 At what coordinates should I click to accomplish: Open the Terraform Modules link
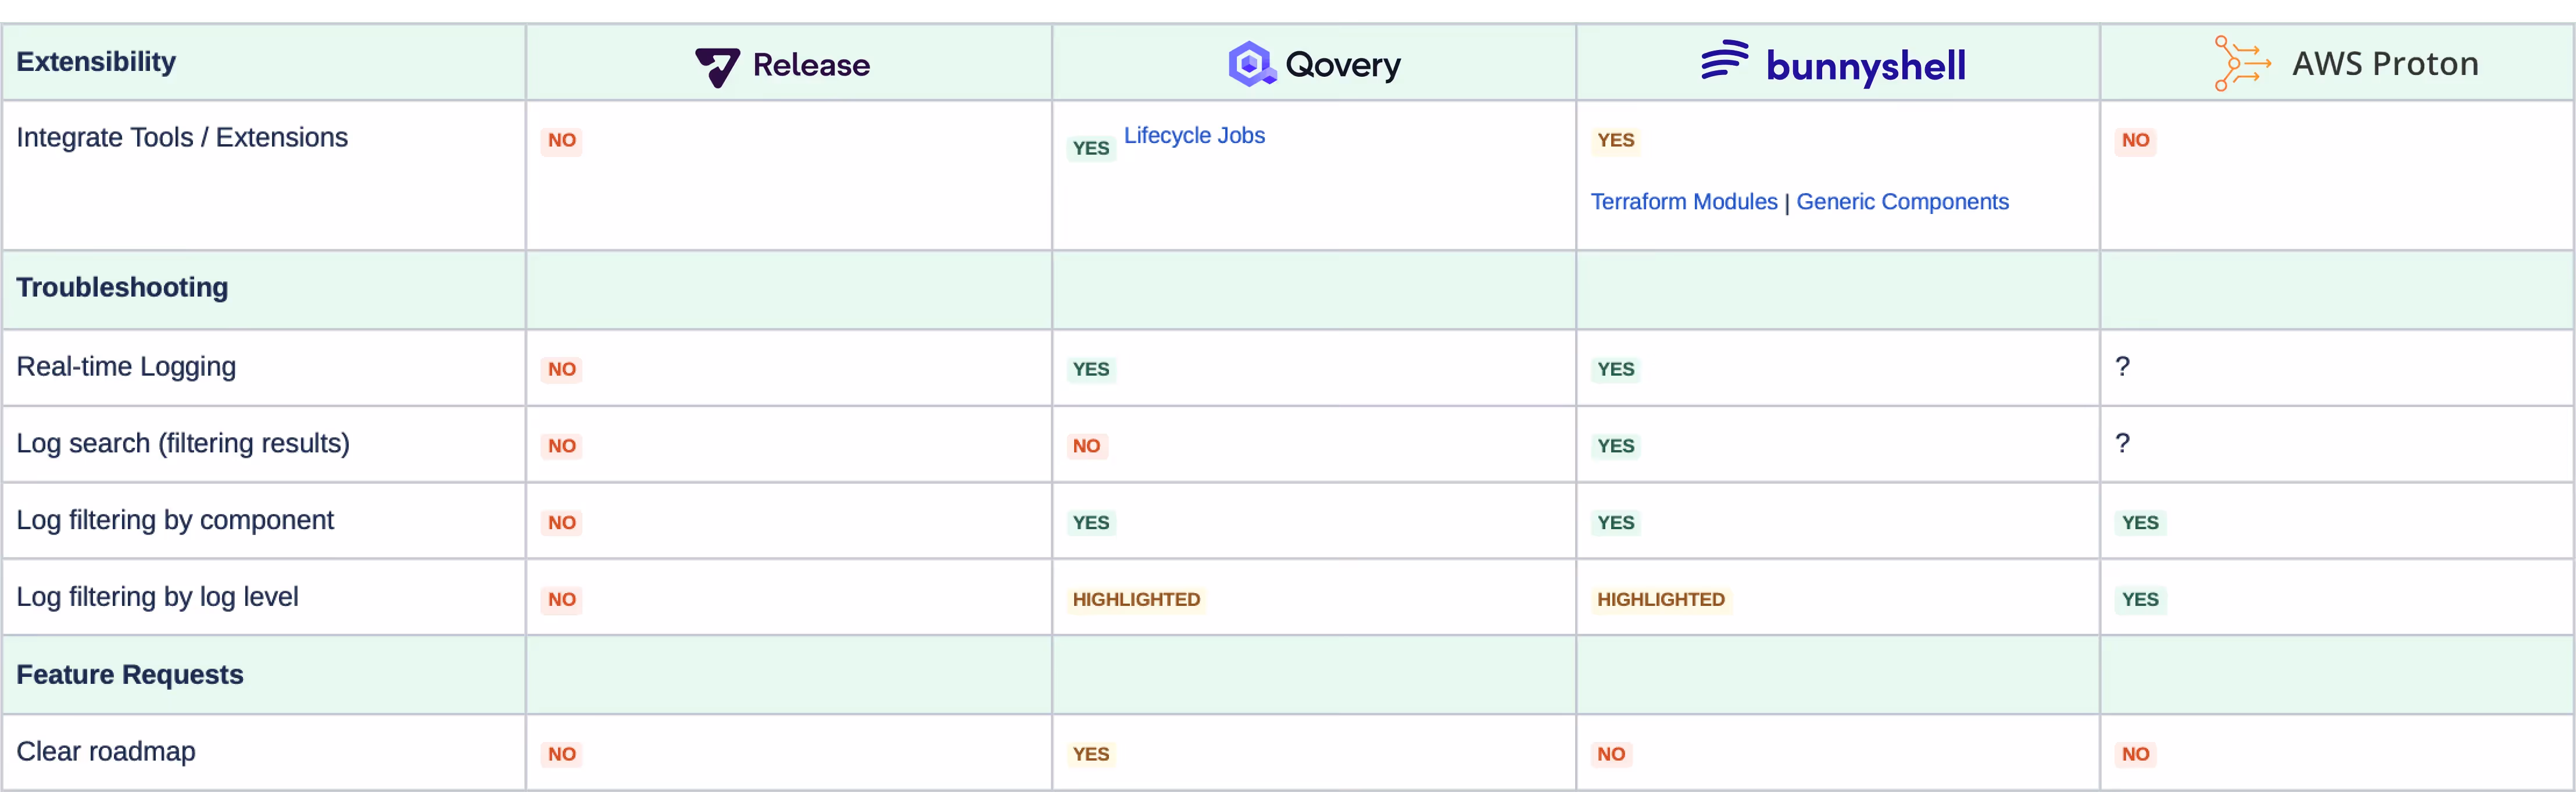(1684, 202)
